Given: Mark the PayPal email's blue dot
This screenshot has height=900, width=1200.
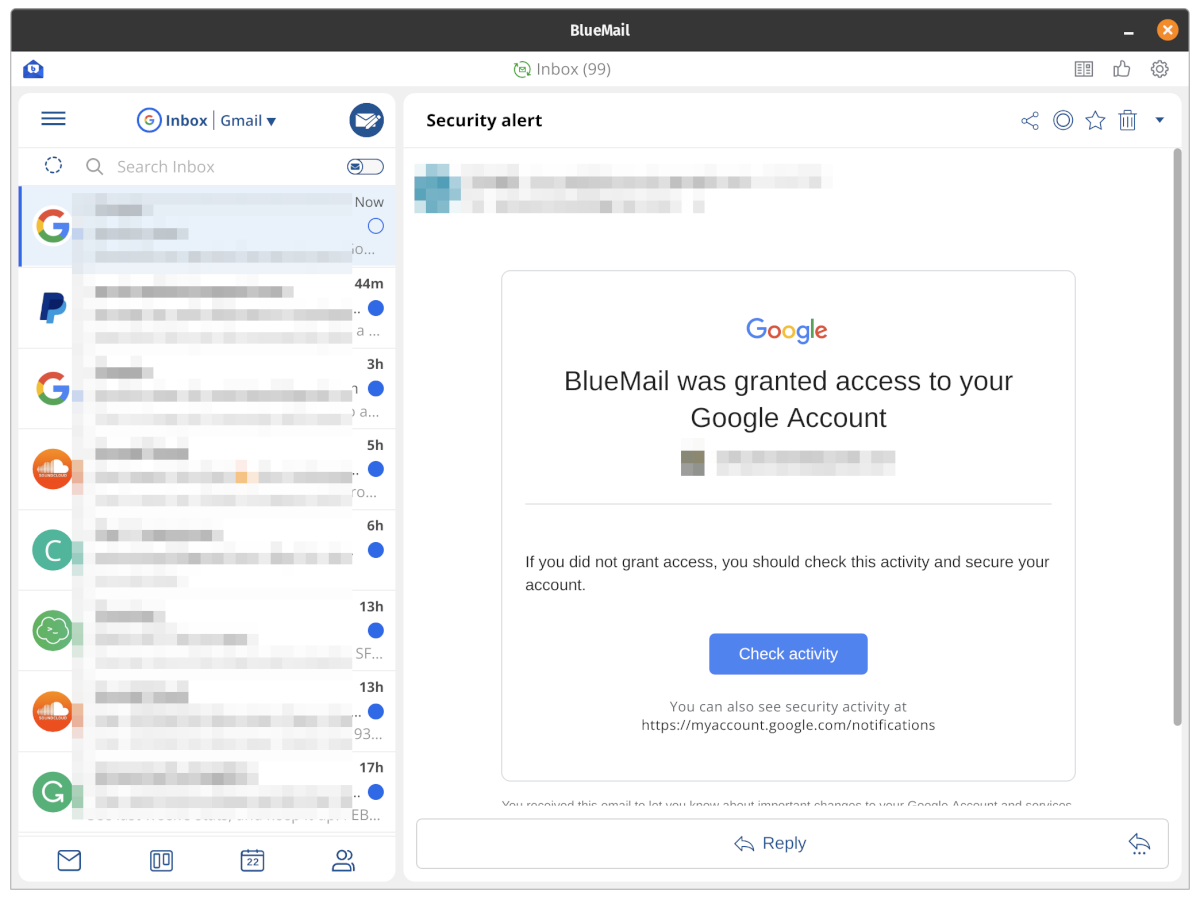Looking at the screenshot, I should 376,308.
